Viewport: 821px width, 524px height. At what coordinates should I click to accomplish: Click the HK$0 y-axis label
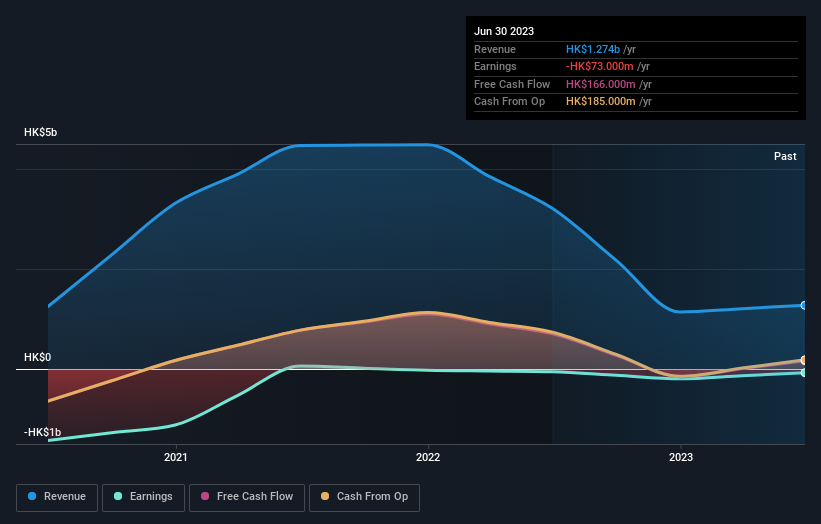[x=37, y=358]
